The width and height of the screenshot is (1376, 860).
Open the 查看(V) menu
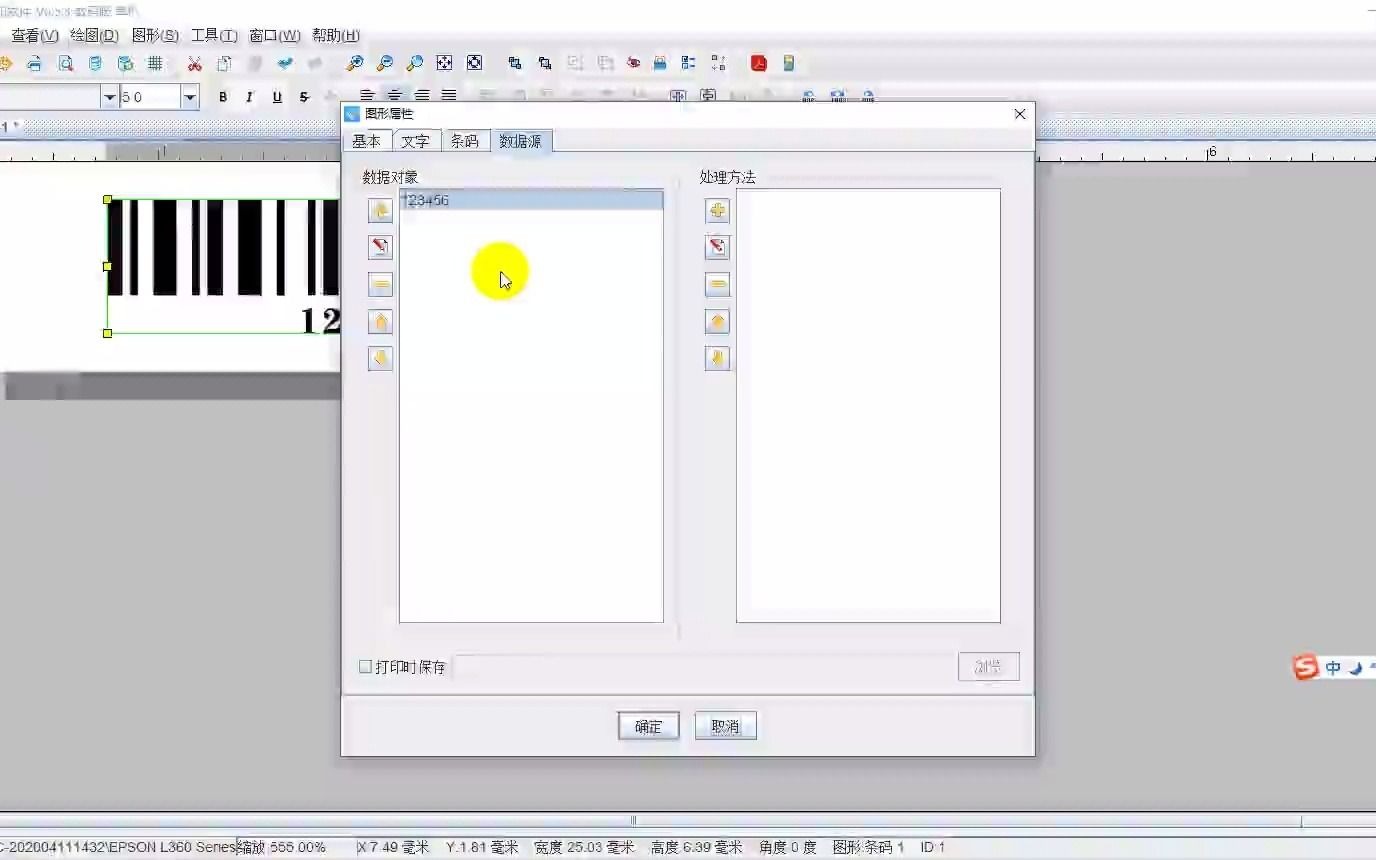click(x=35, y=35)
